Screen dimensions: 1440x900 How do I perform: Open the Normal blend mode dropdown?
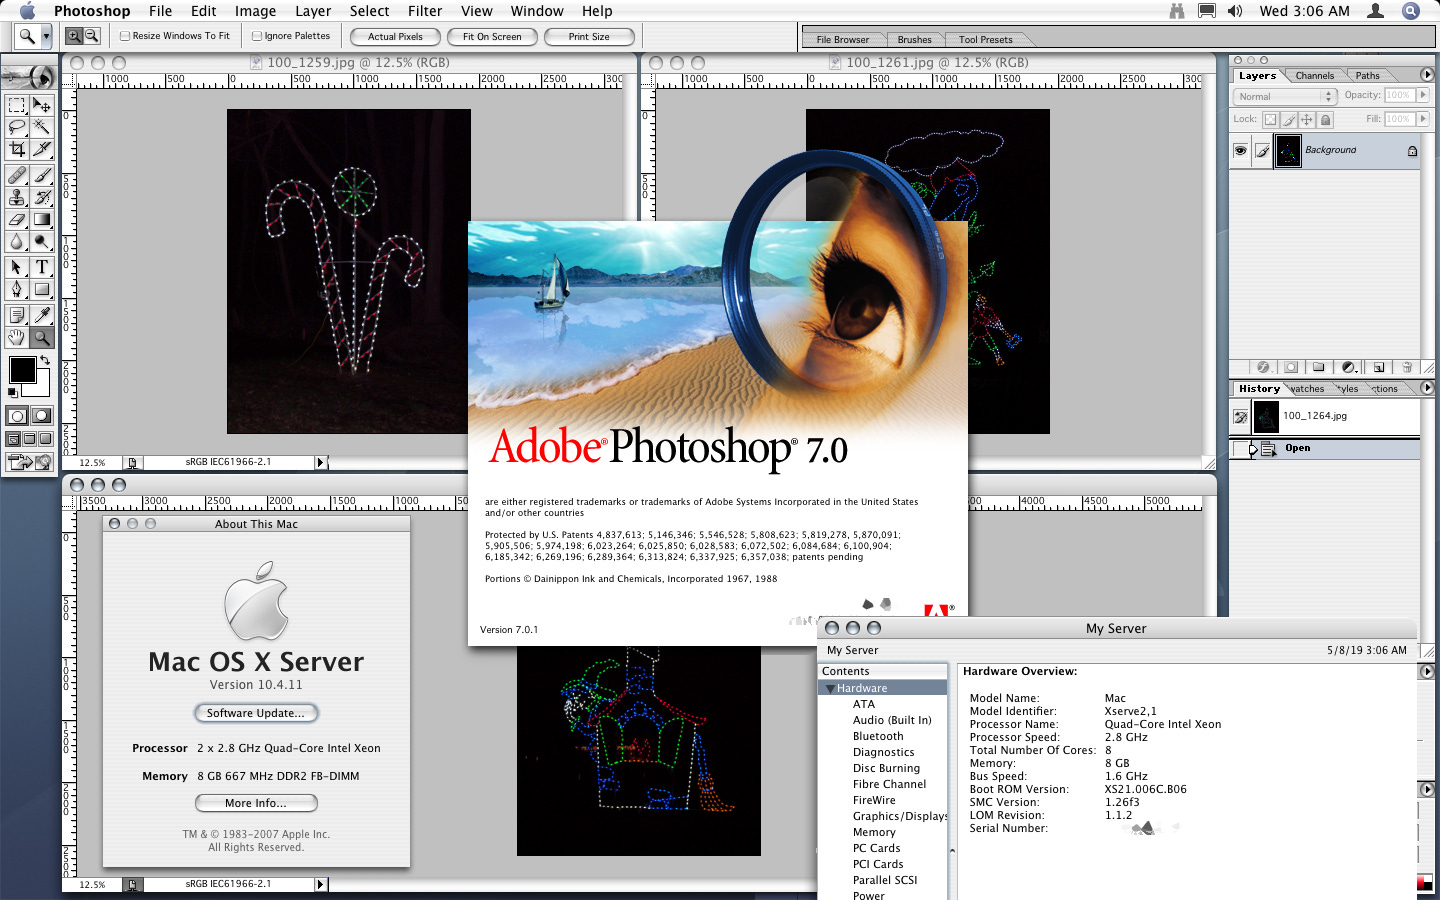click(x=1285, y=97)
